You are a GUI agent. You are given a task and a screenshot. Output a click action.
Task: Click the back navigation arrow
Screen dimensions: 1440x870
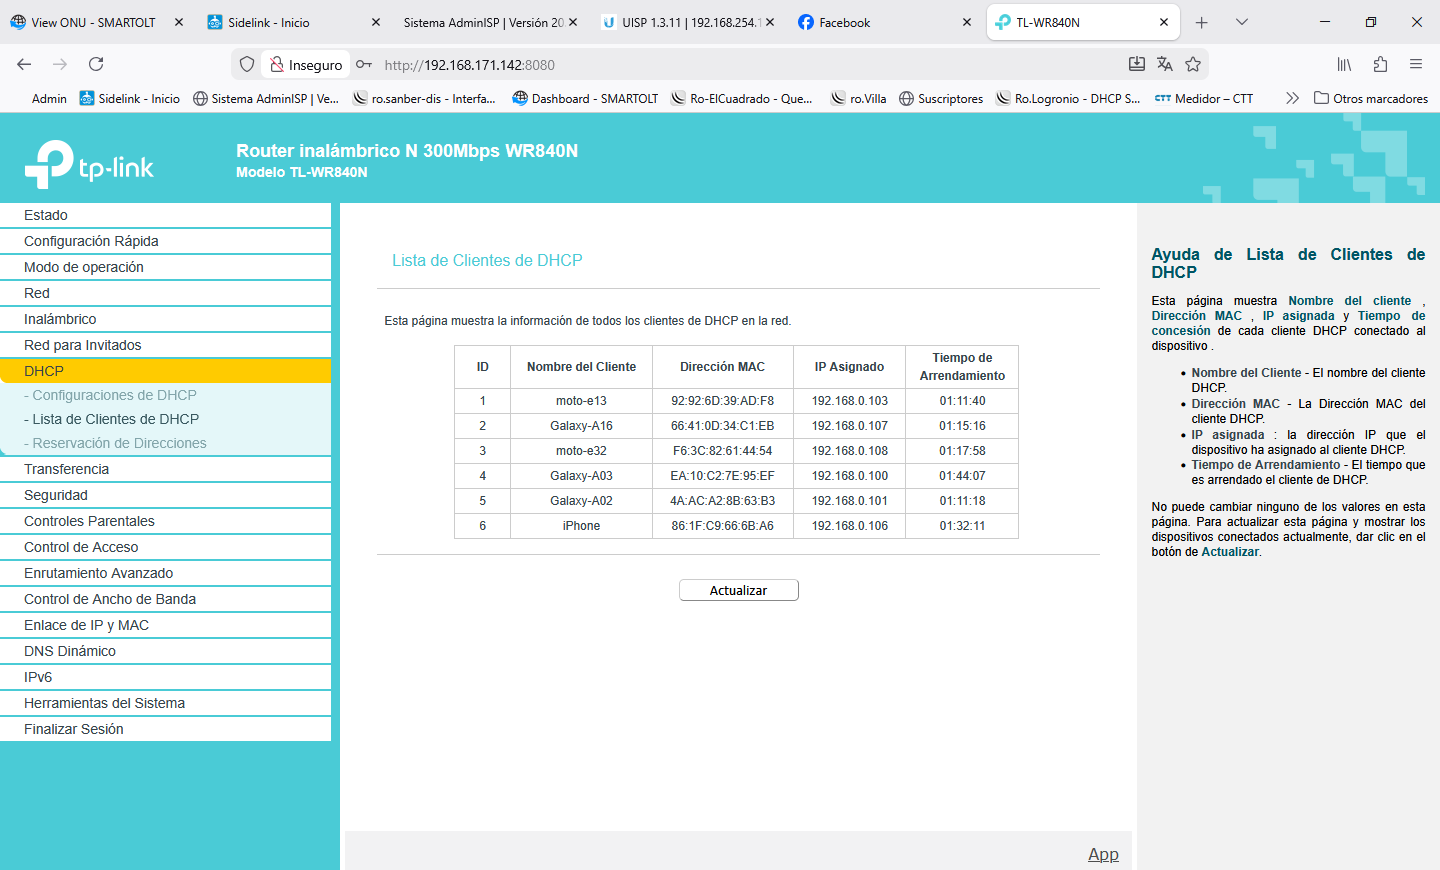[x=24, y=64]
